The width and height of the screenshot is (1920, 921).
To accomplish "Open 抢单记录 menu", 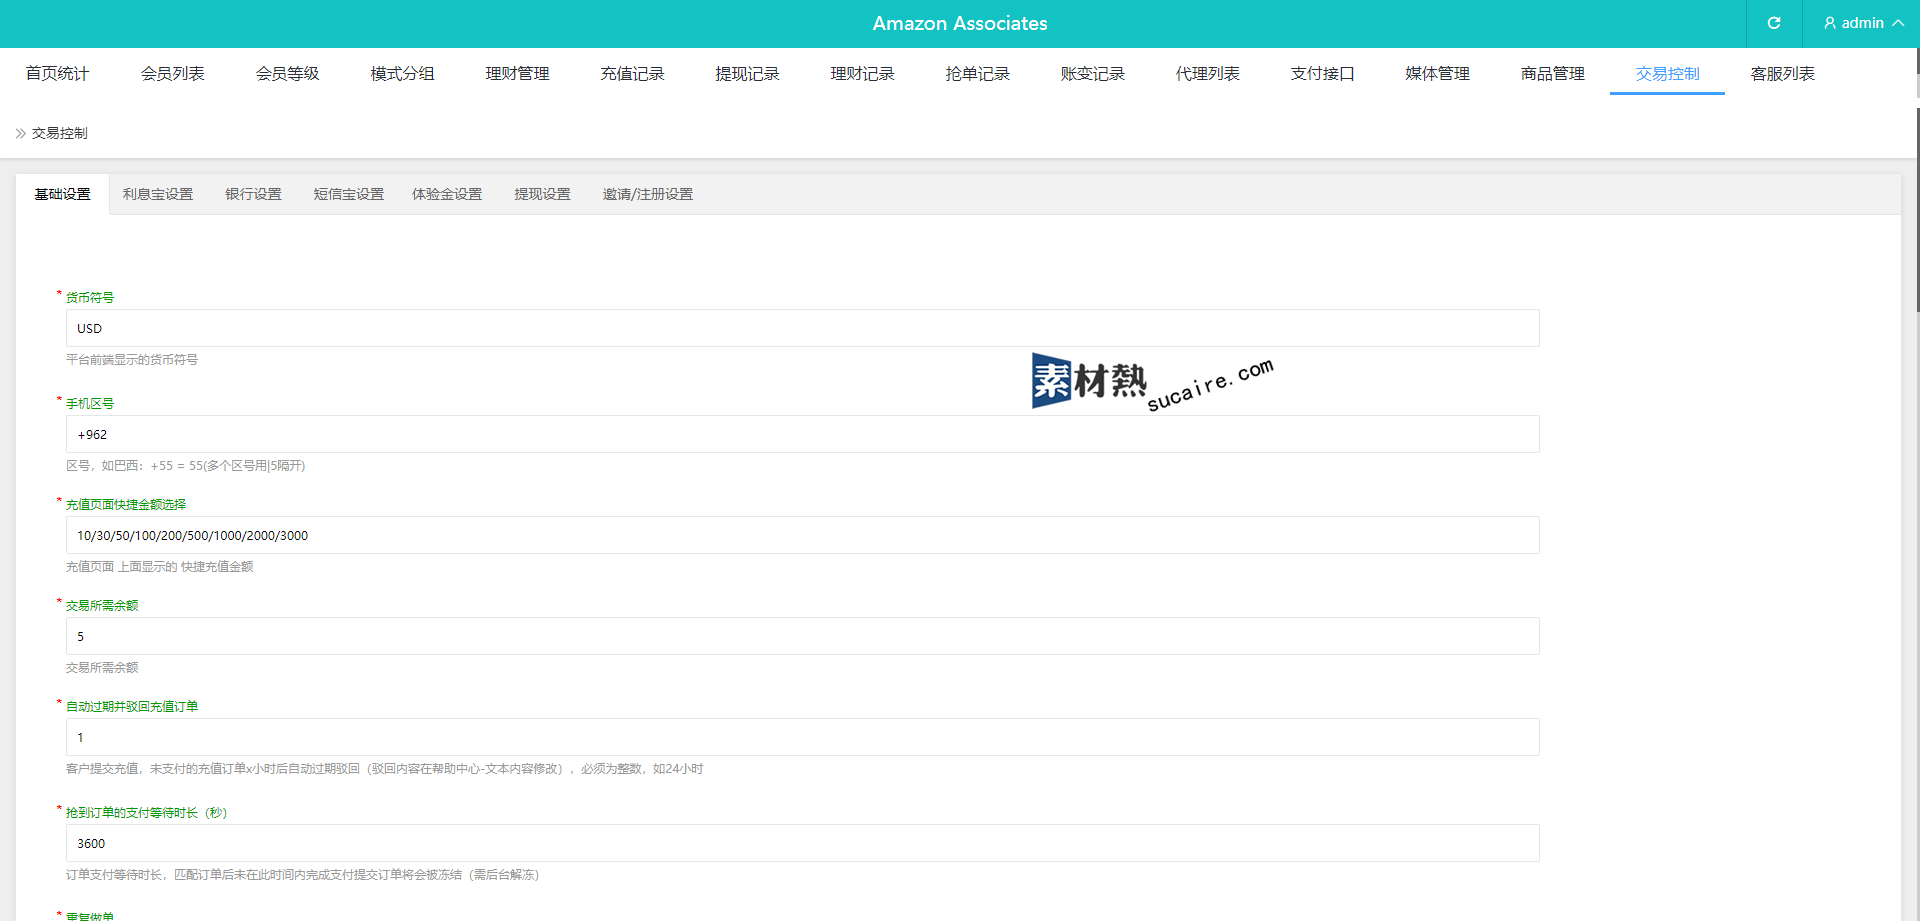I will (977, 73).
